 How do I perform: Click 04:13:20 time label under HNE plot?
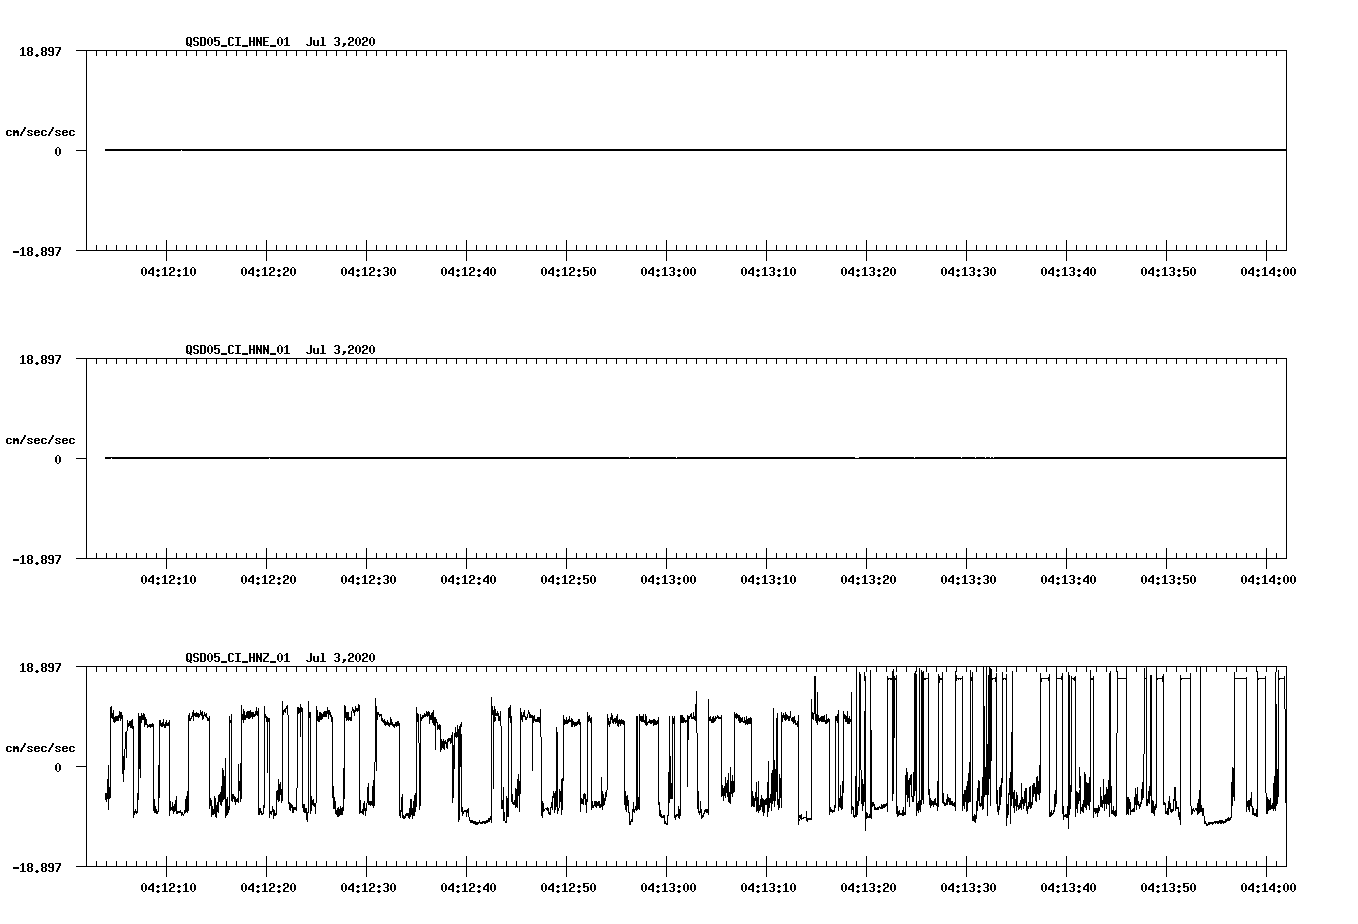tap(868, 272)
